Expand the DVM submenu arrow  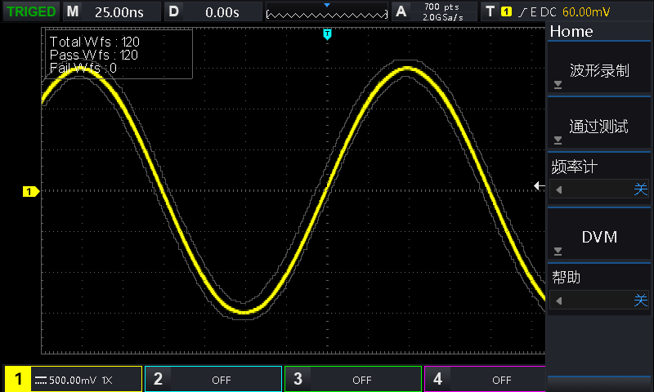coord(558,251)
